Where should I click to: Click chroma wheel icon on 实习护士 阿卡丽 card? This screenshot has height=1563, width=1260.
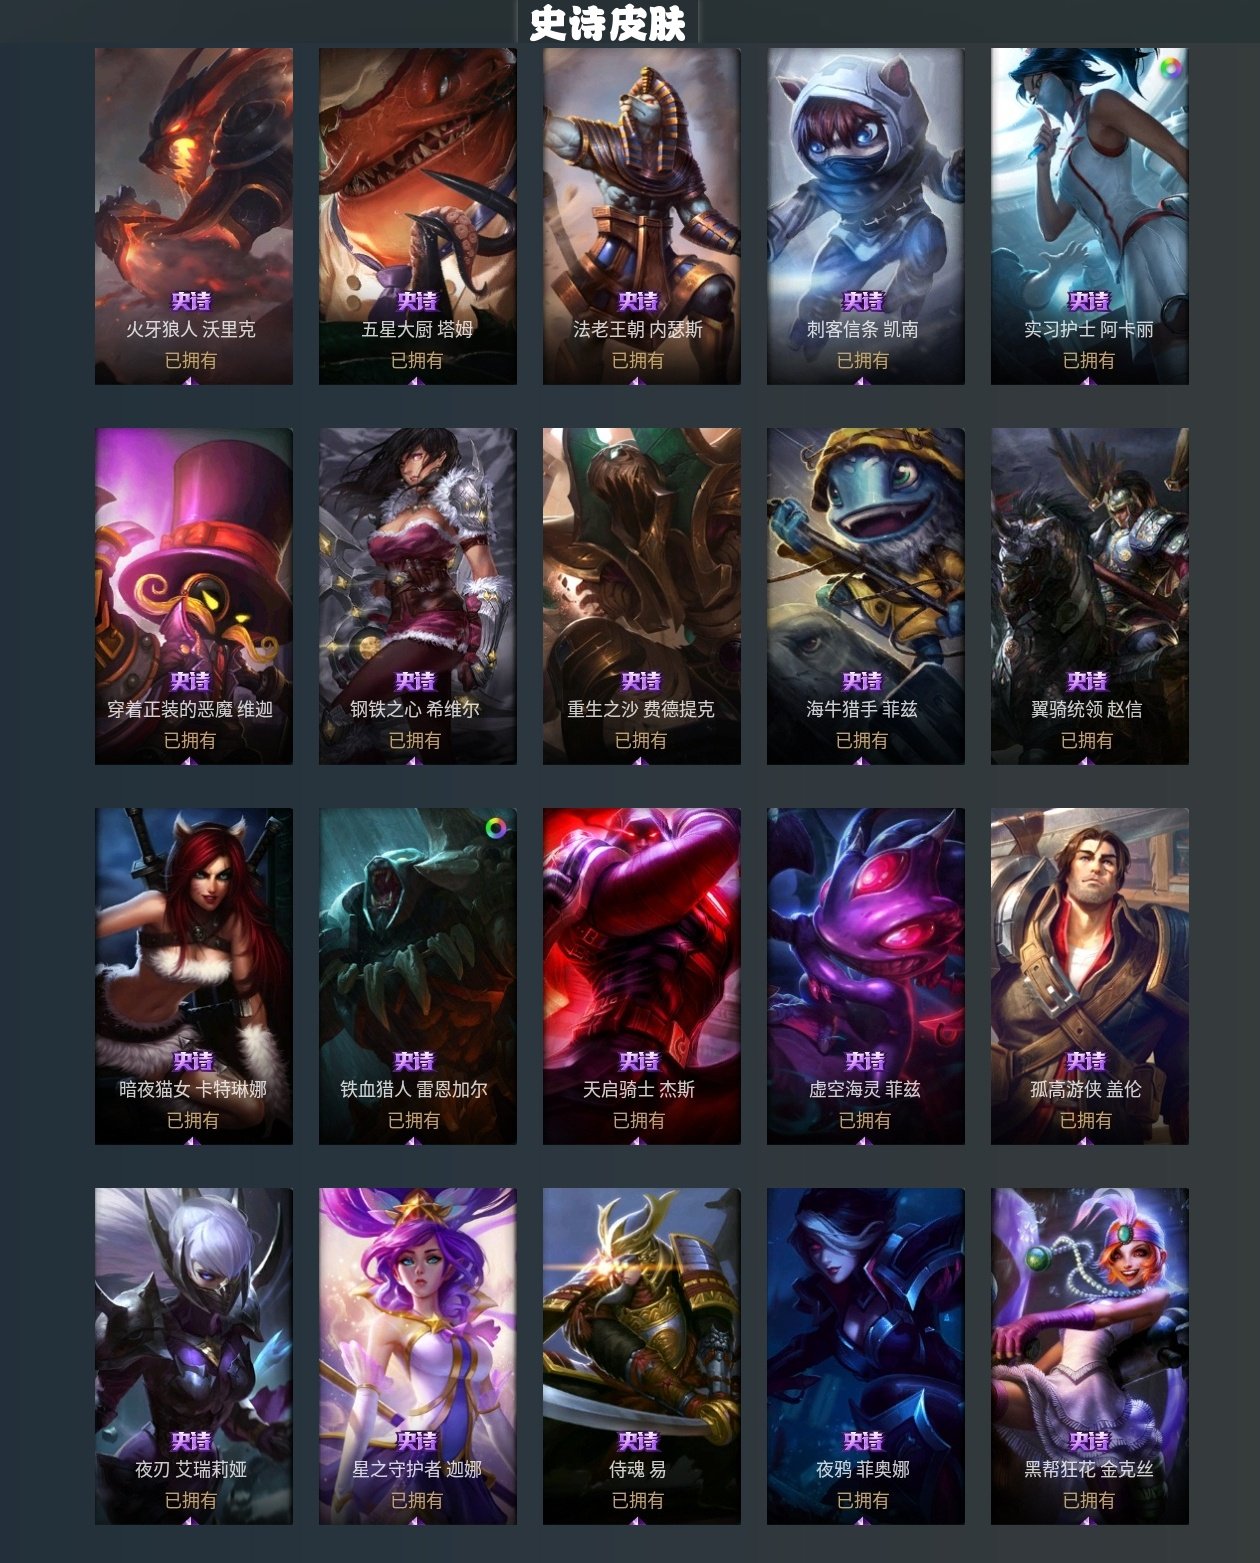click(x=1170, y=68)
